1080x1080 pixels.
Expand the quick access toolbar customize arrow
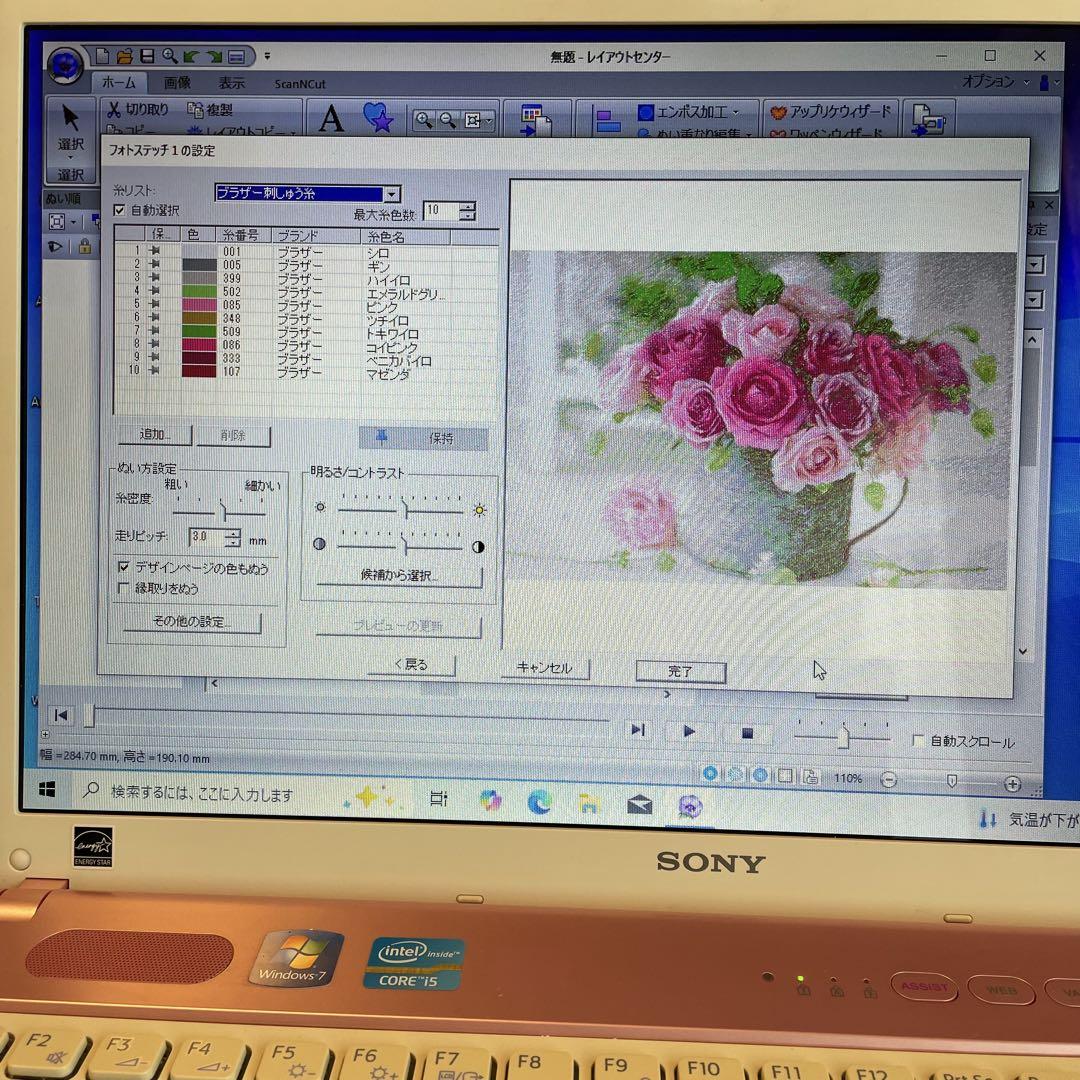click(267, 56)
